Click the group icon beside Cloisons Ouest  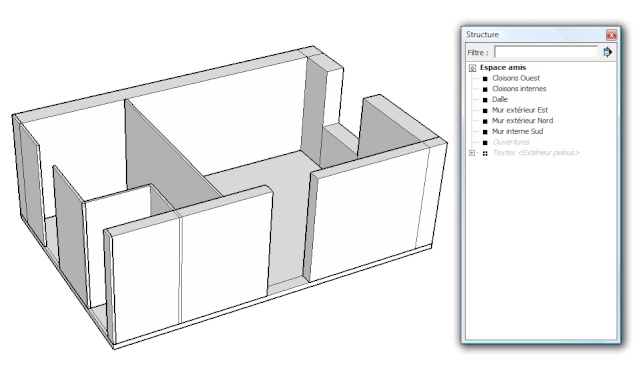(x=485, y=78)
